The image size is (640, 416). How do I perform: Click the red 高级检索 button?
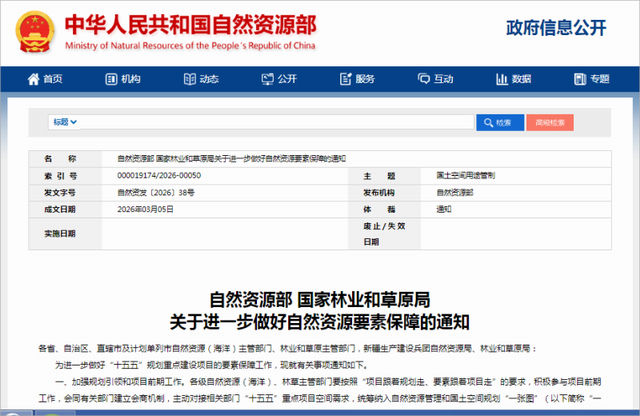[550, 122]
